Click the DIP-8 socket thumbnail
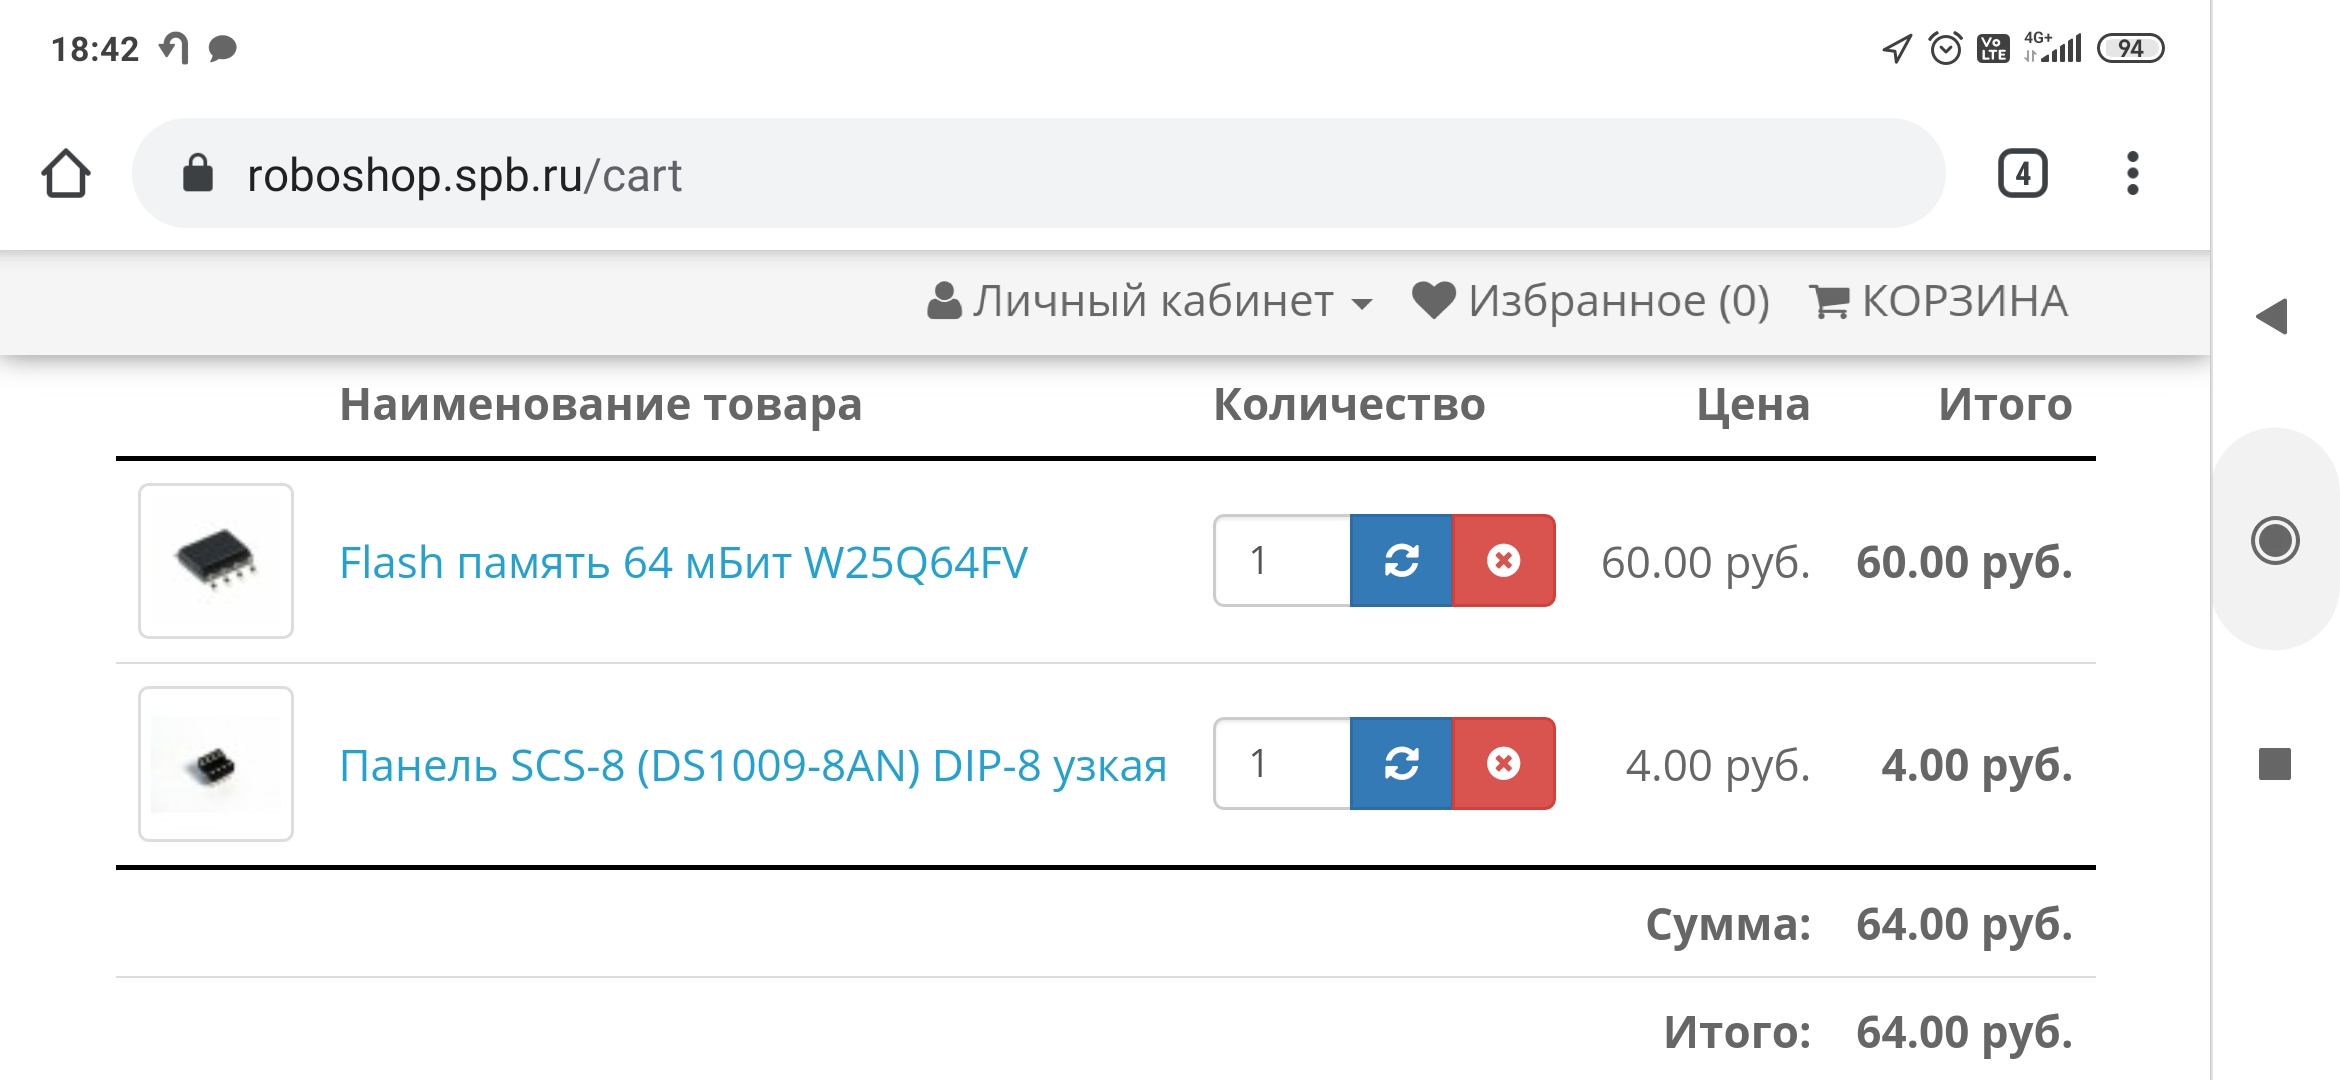The width and height of the screenshot is (2340, 1080). tap(216, 764)
